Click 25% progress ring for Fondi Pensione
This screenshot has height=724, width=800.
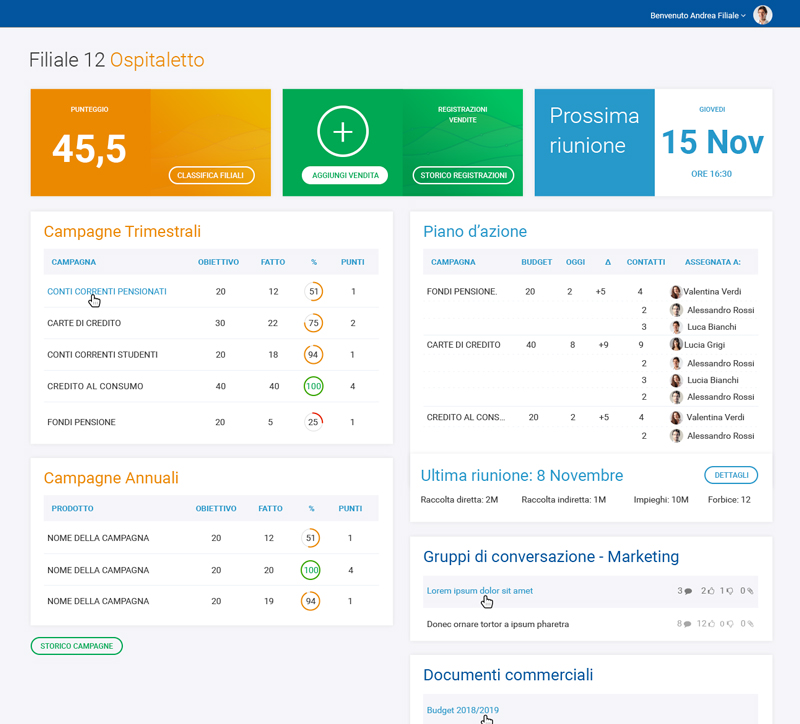tap(313, 422)
